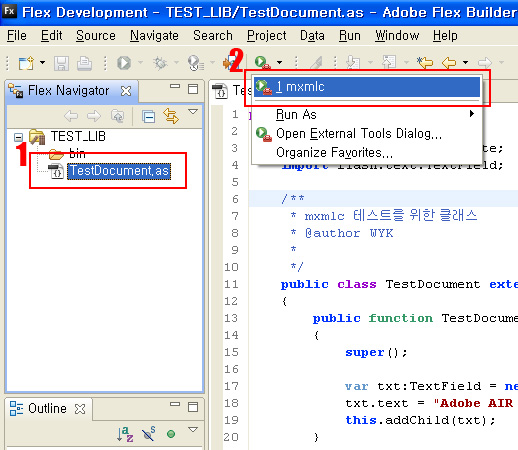Open the Outline view menu triangle
The image size is (518, 450).
193,429
